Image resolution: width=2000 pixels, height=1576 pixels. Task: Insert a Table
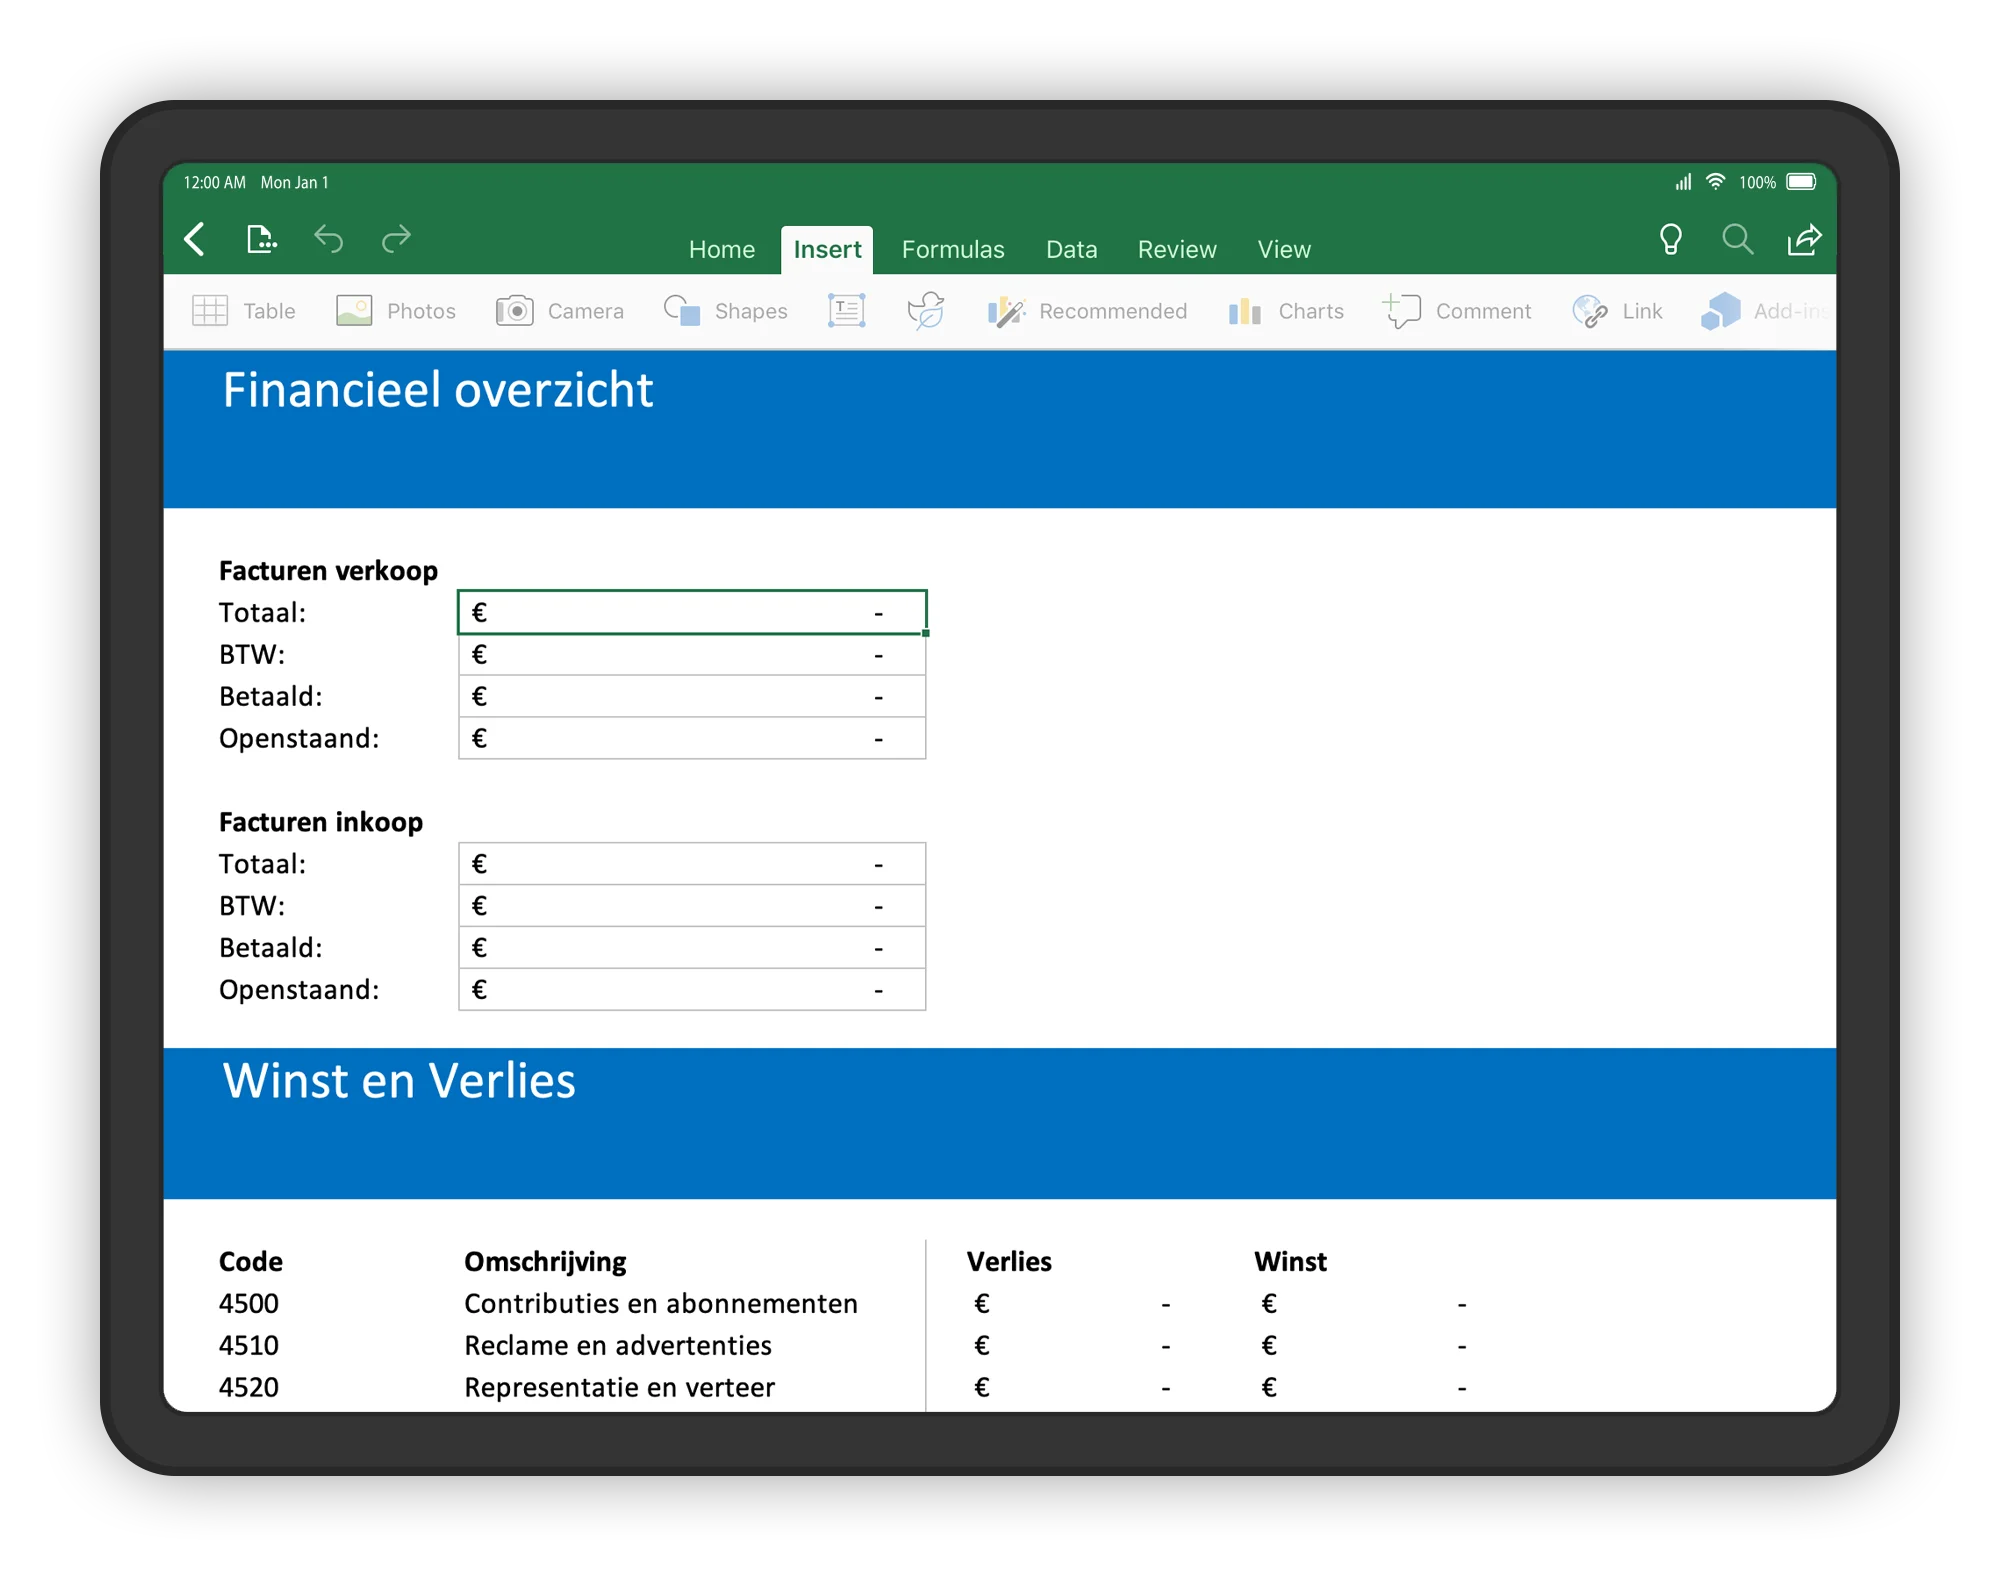[243, 311]
